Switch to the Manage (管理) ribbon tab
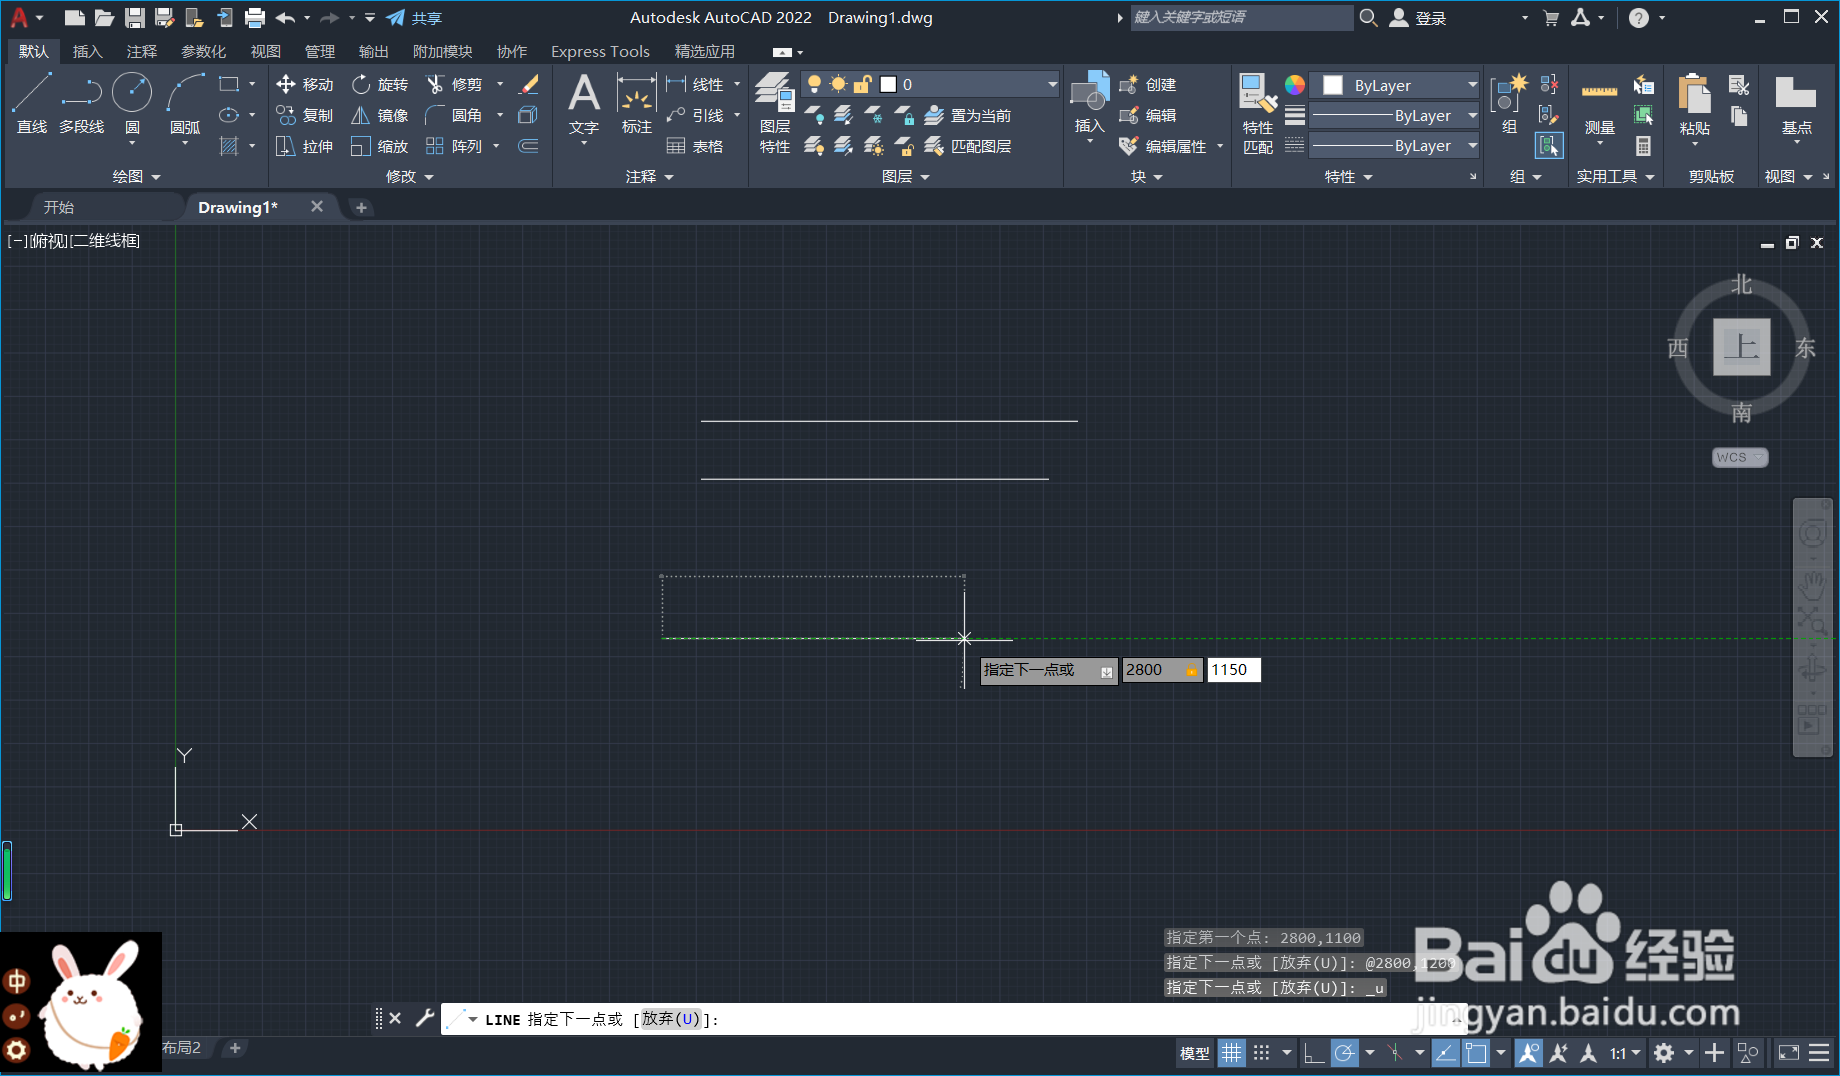Screen dimensions: 1840x1076 320,51
